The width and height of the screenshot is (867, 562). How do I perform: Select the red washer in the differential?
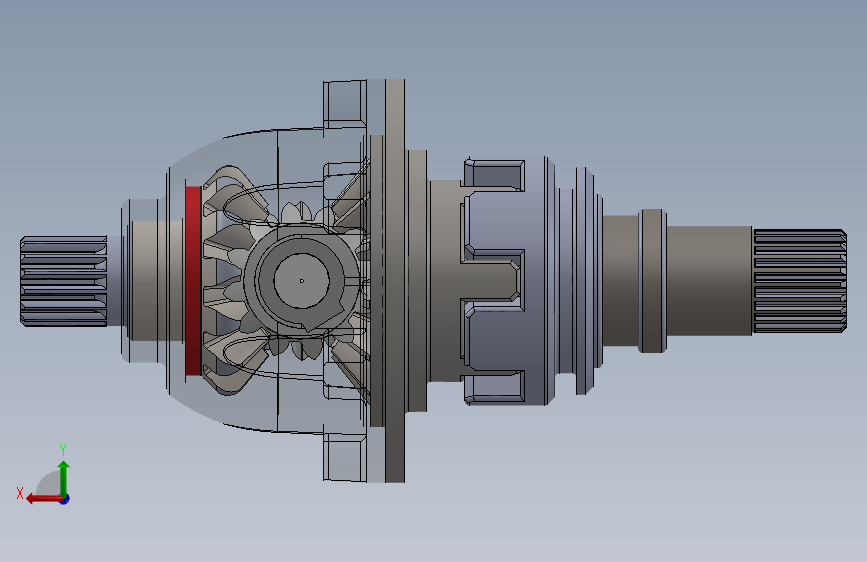[x=193, y=280]
